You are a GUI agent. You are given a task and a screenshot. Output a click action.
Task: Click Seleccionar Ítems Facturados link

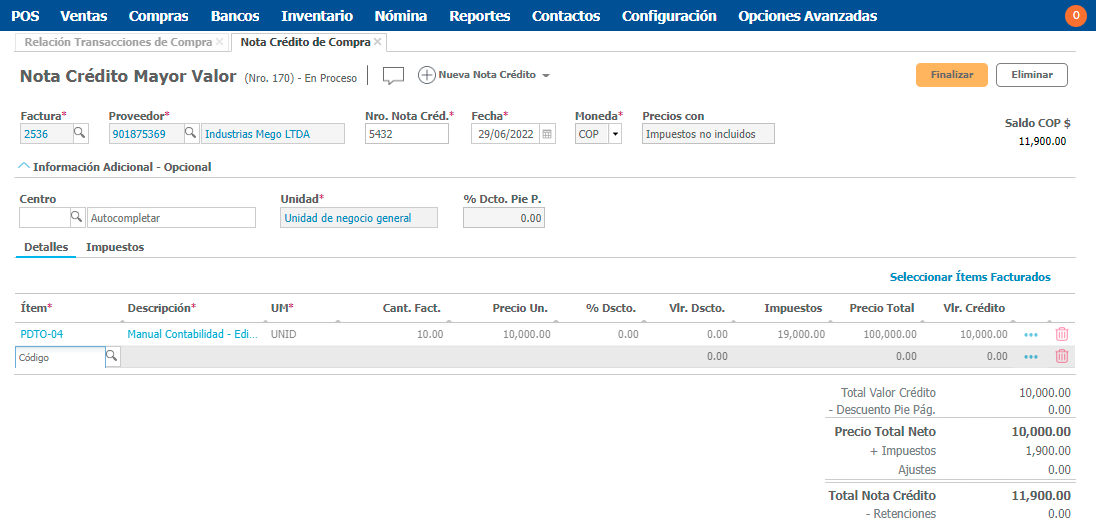[x=969, y=277]
